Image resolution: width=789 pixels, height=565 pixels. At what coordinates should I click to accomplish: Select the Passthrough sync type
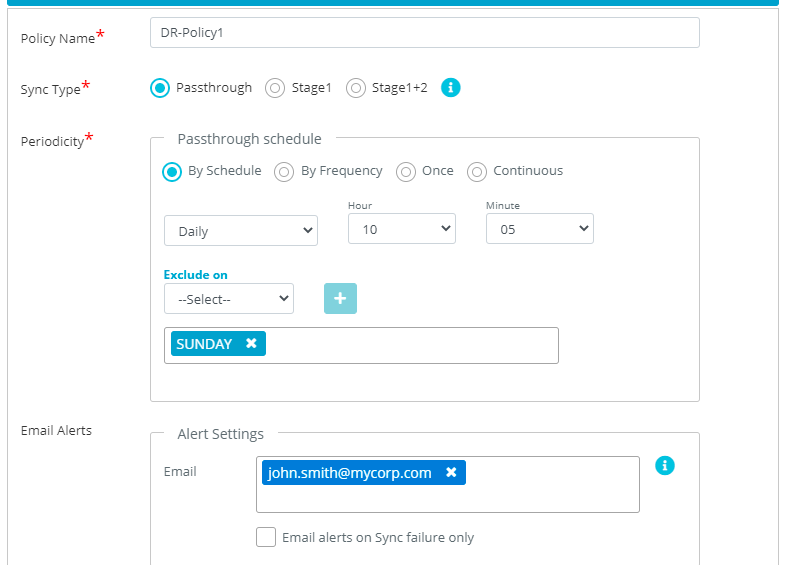[160, 88]
